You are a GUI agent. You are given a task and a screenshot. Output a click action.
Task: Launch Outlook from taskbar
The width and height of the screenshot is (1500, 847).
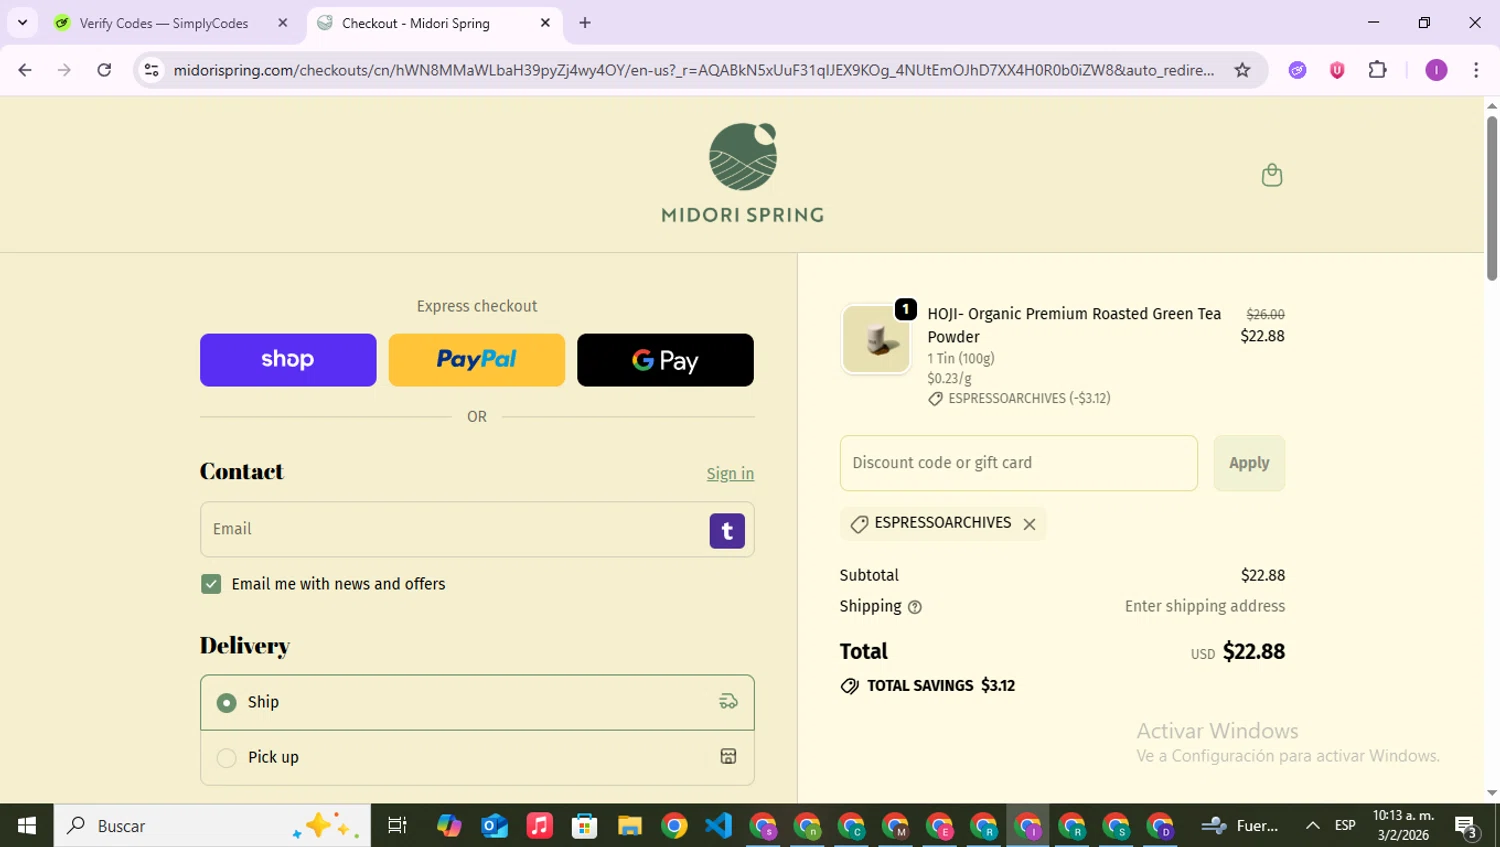pyautogui.click(x=494, y=826)
